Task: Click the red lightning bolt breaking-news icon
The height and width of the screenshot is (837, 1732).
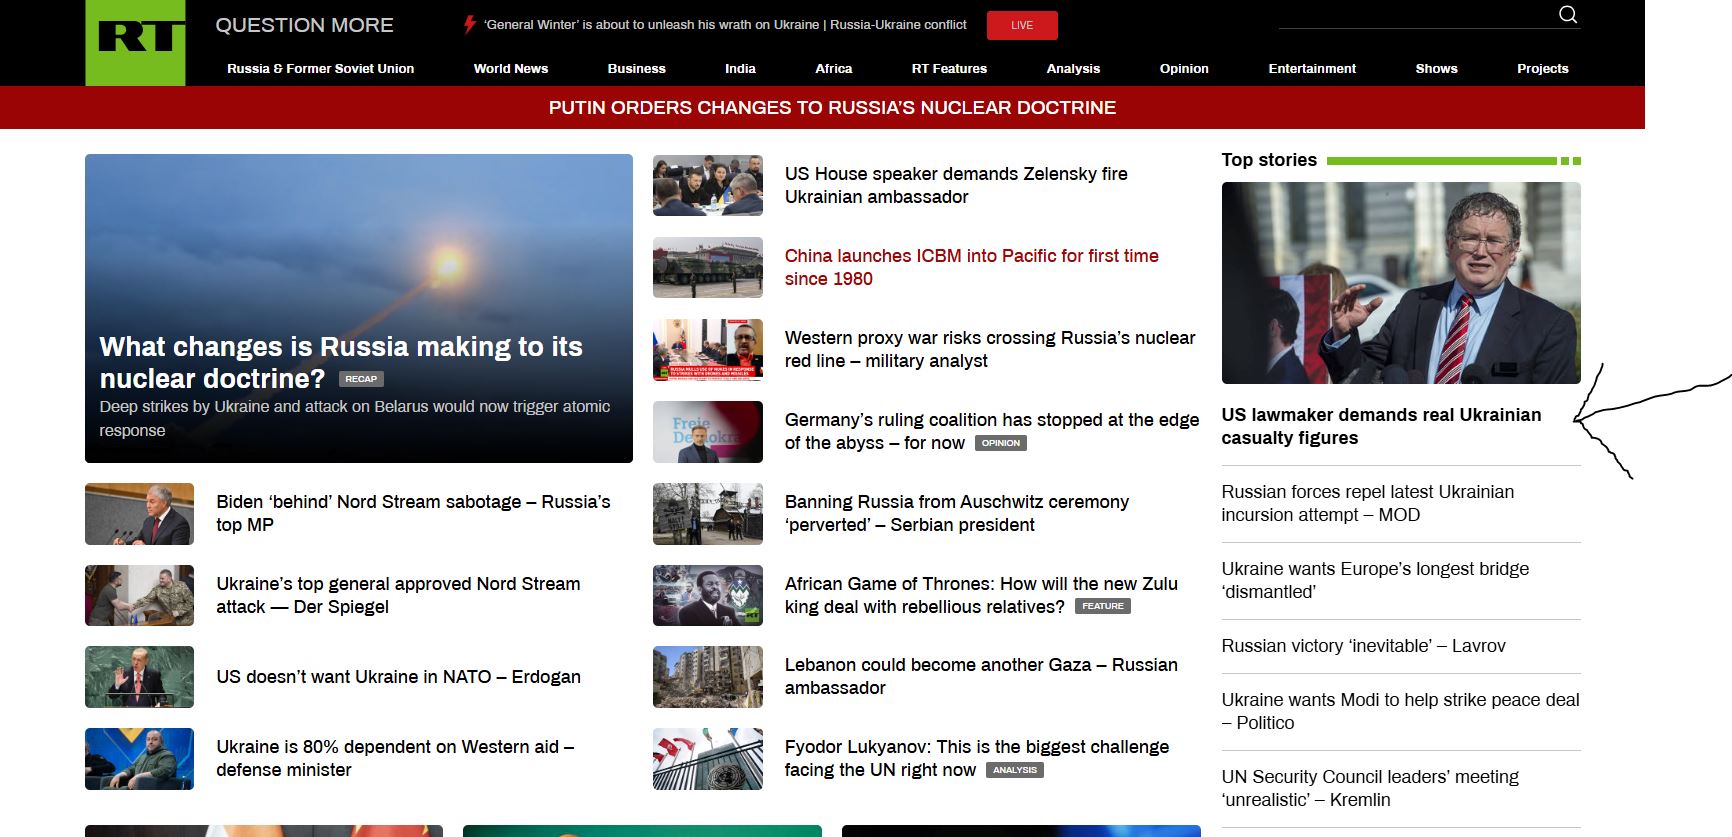Action: point(469,25)
